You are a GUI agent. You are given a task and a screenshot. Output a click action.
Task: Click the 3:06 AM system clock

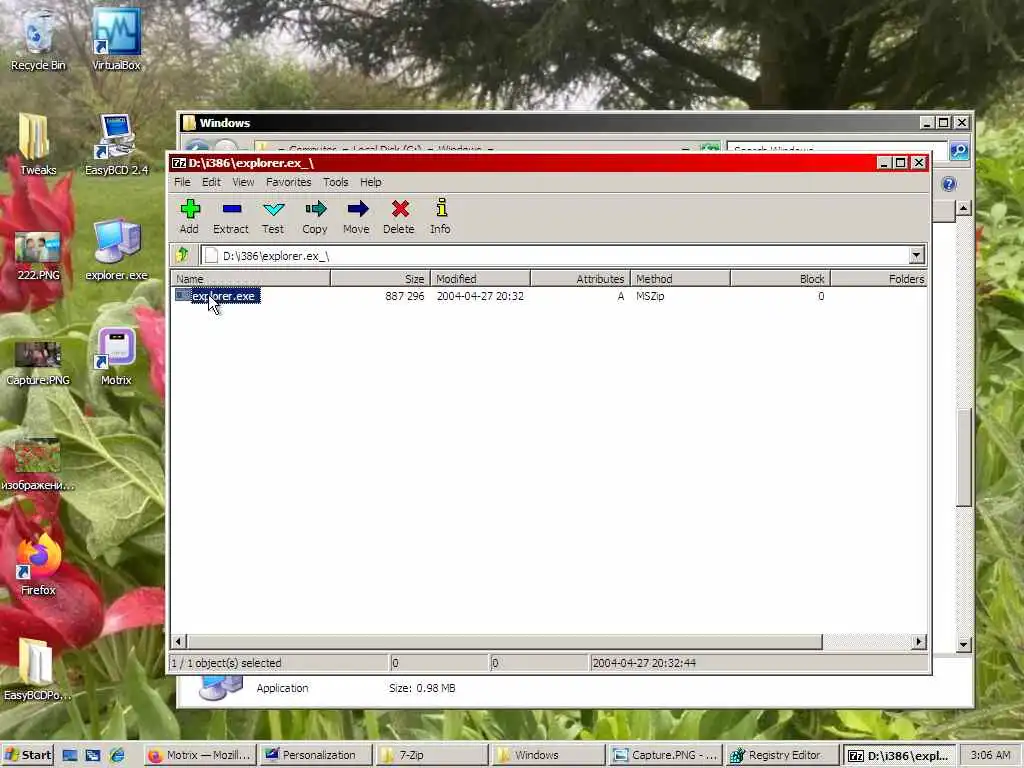click(x=990, y=755)
